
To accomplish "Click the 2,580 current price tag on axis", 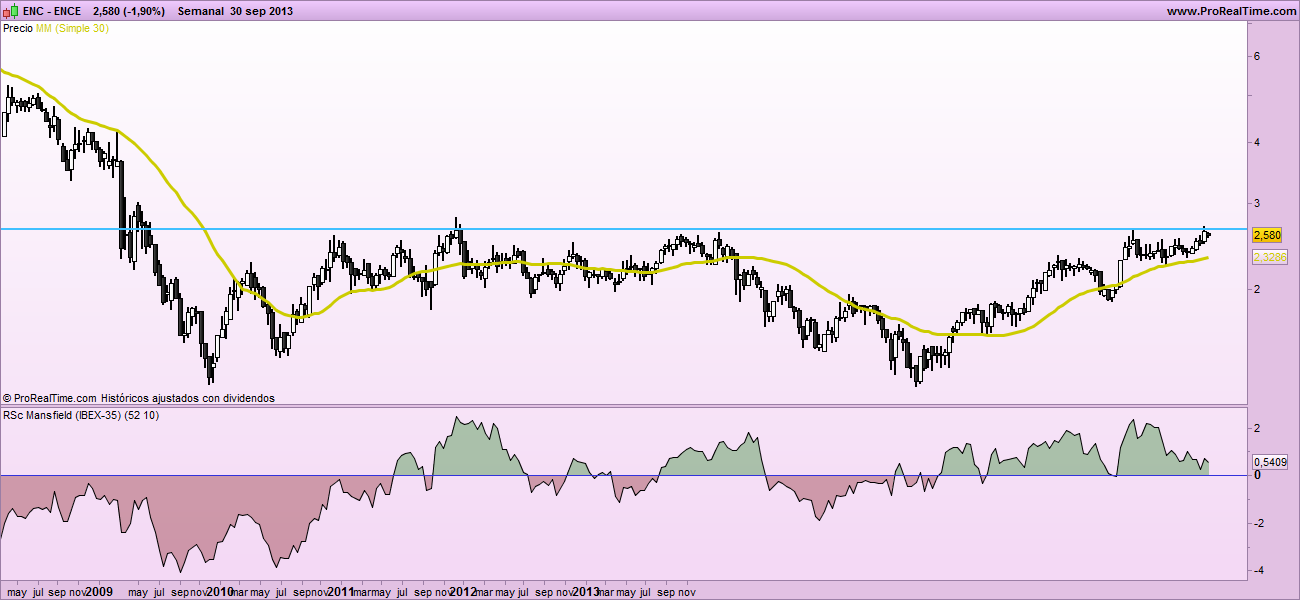I will [1267, 235].
